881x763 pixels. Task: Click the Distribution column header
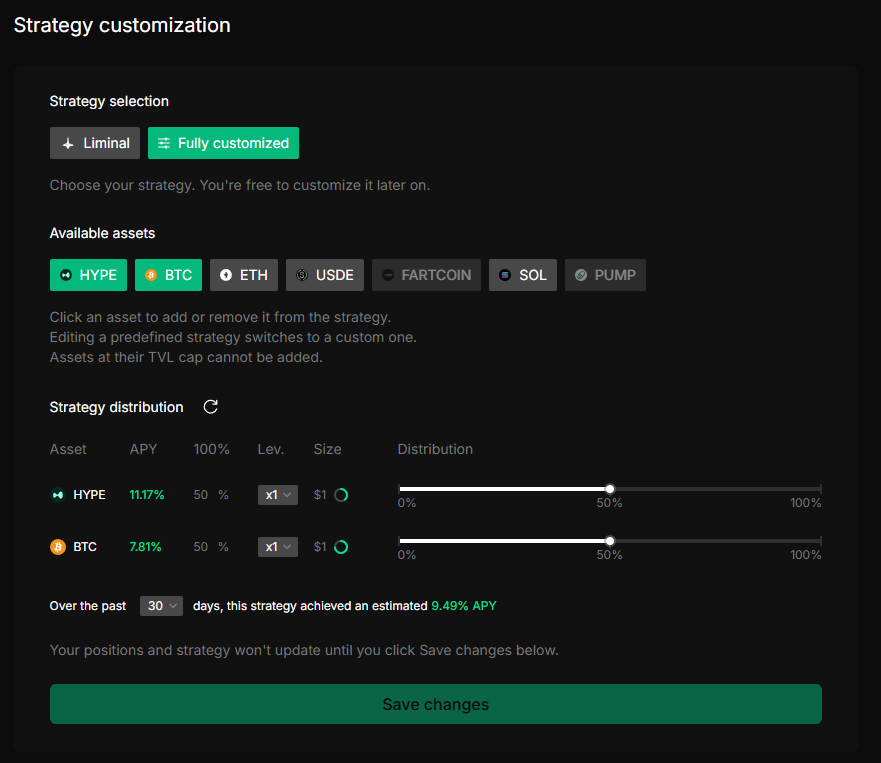[x=435, y=449]
